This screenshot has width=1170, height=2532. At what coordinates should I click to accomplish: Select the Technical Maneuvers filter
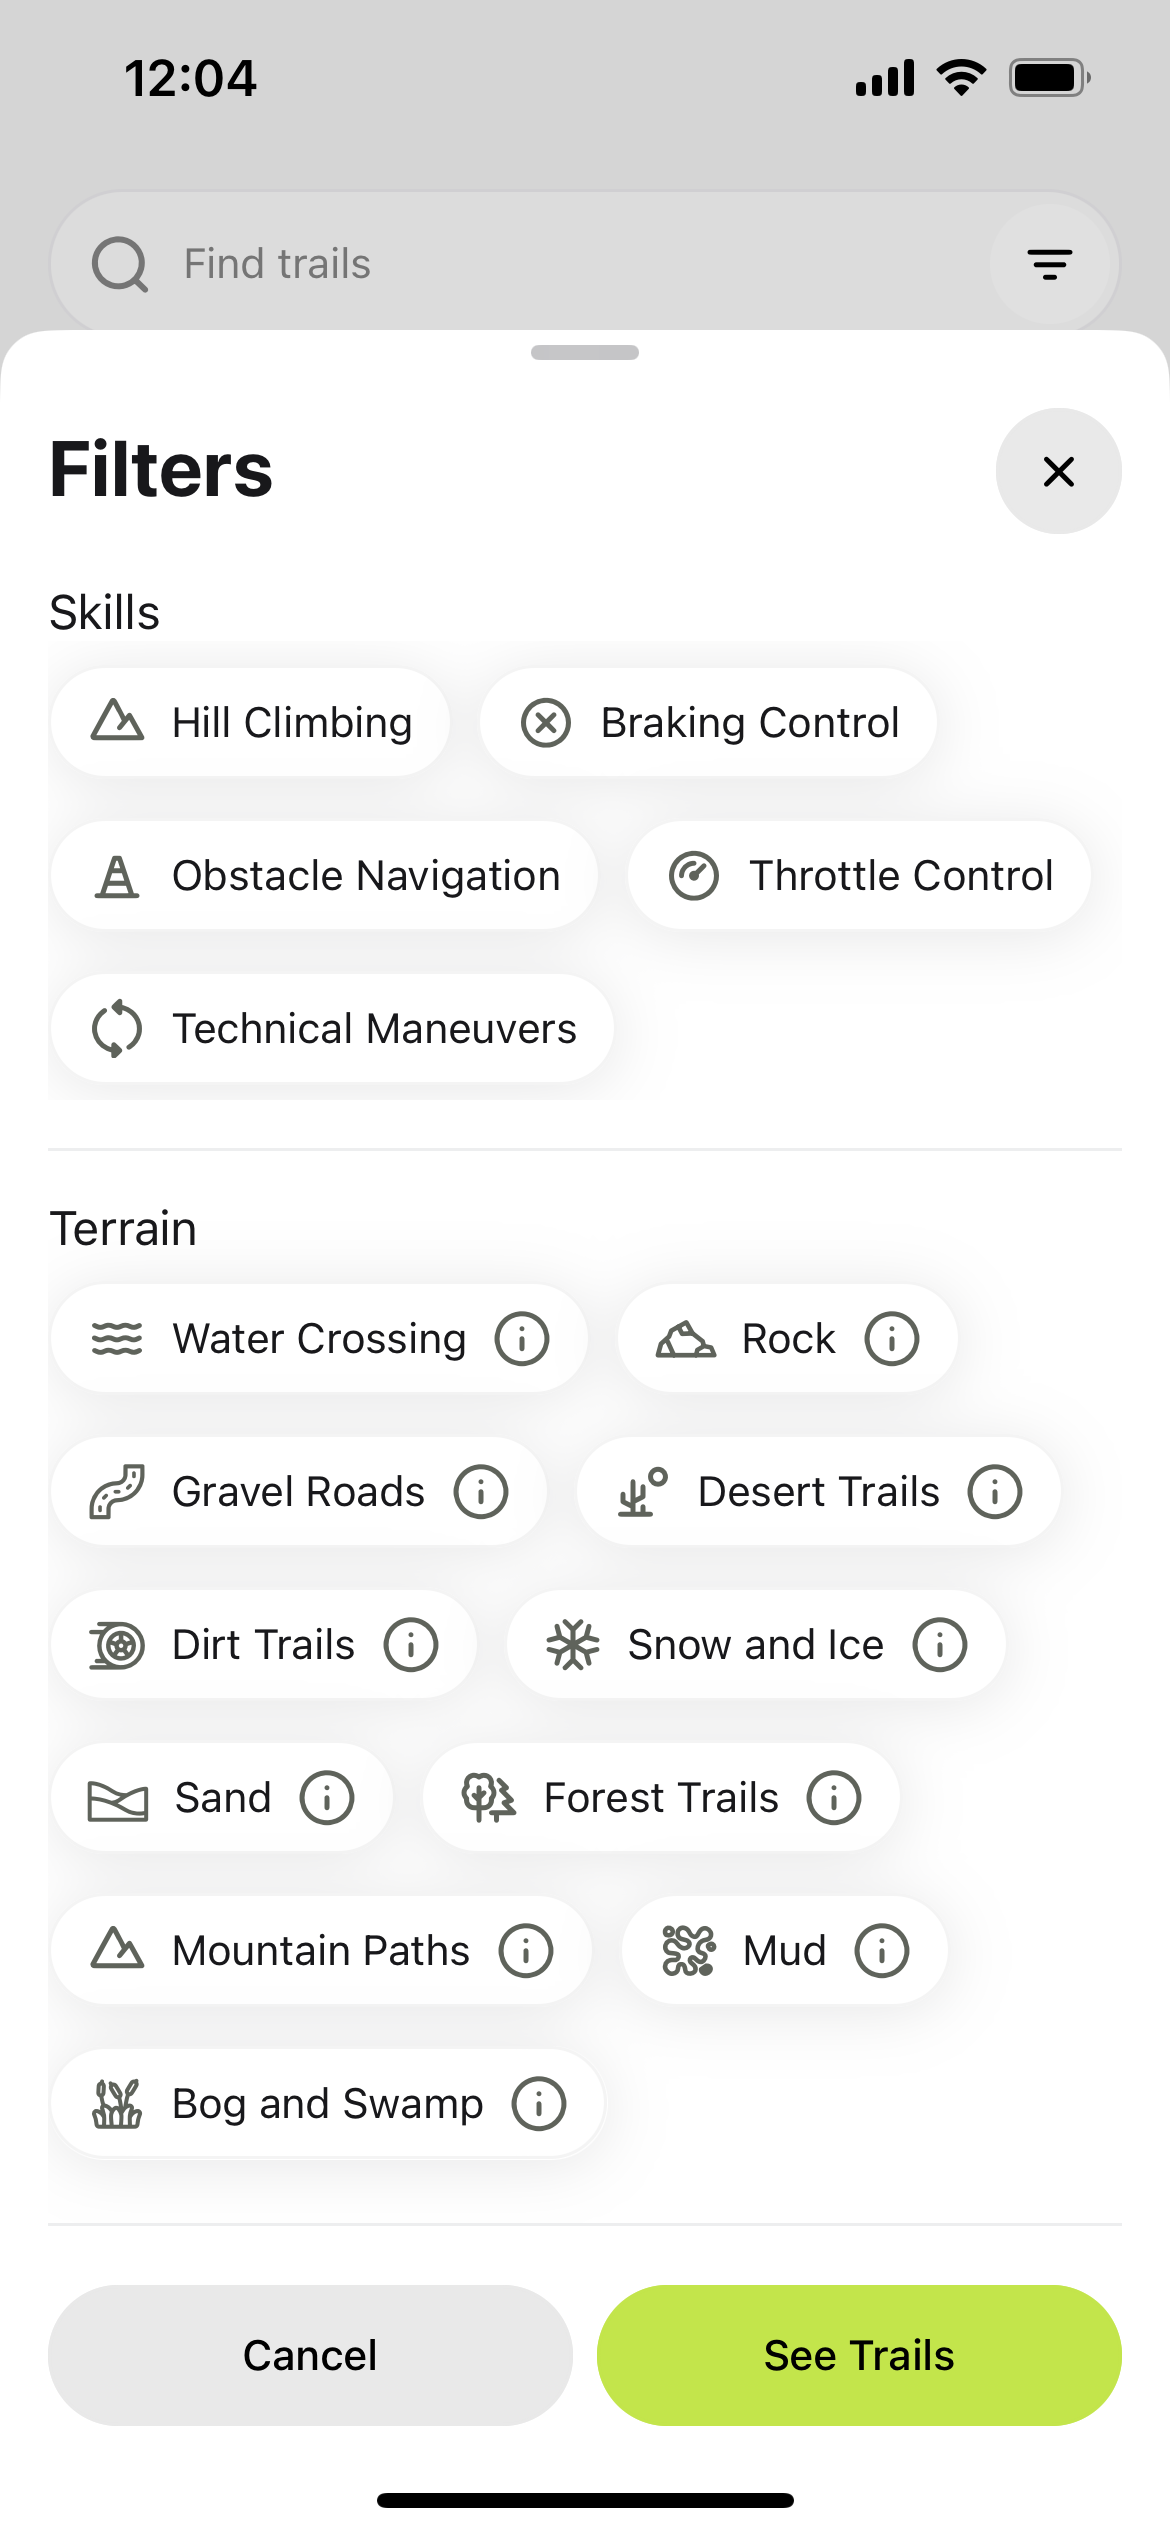(332, 1028)
